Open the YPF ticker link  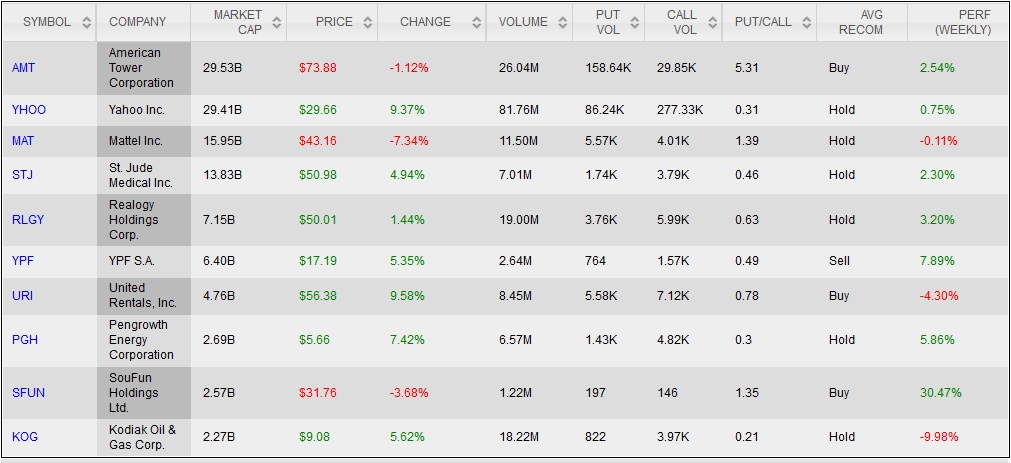point(23,261)
